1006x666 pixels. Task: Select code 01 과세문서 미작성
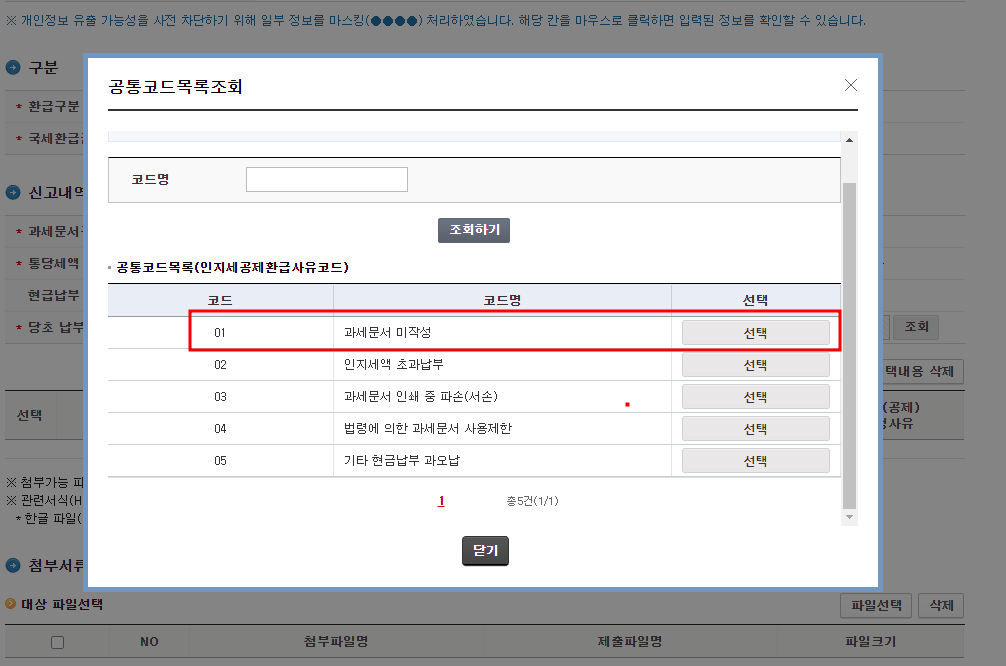click(x=755, y=332)
